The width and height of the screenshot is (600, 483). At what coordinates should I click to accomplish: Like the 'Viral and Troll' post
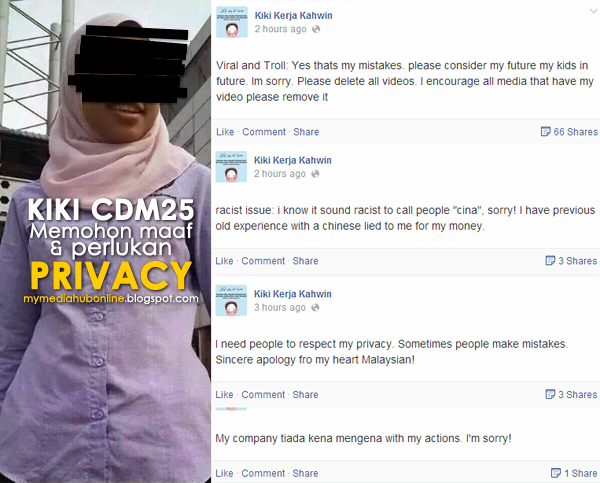click(x=225, y=132)
